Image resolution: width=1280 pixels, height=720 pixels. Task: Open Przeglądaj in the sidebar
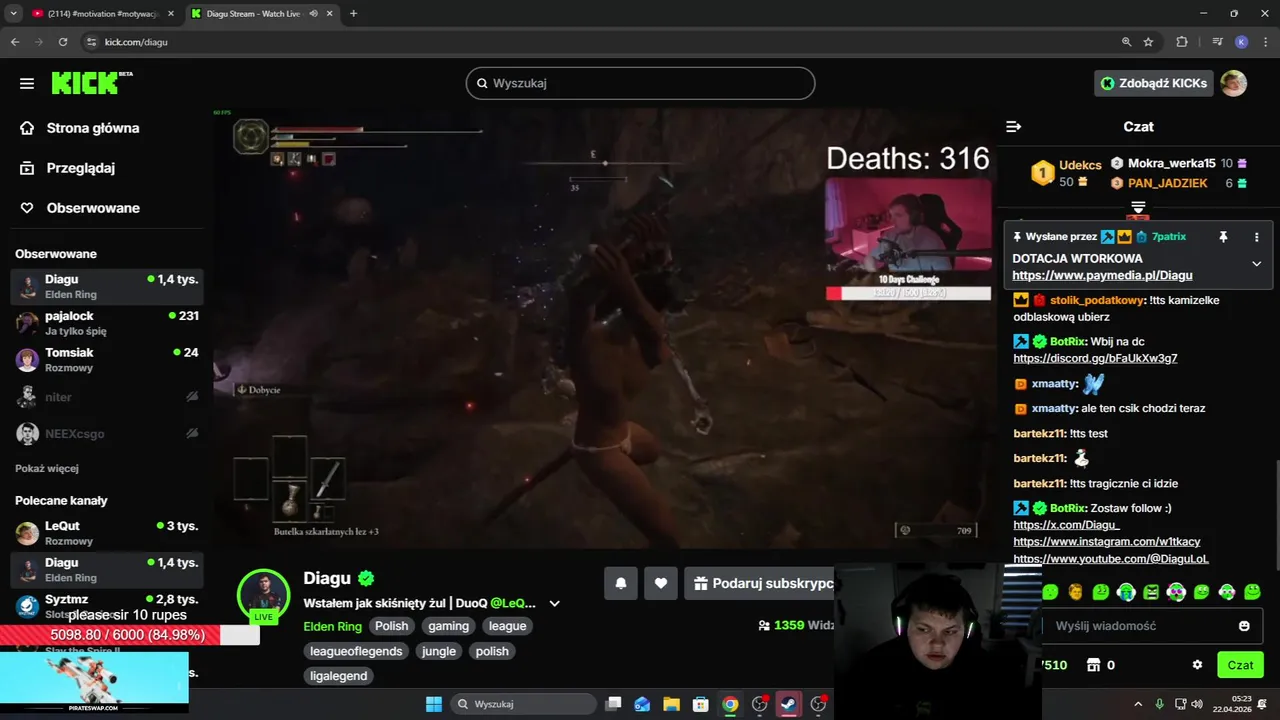coord(81,168)
